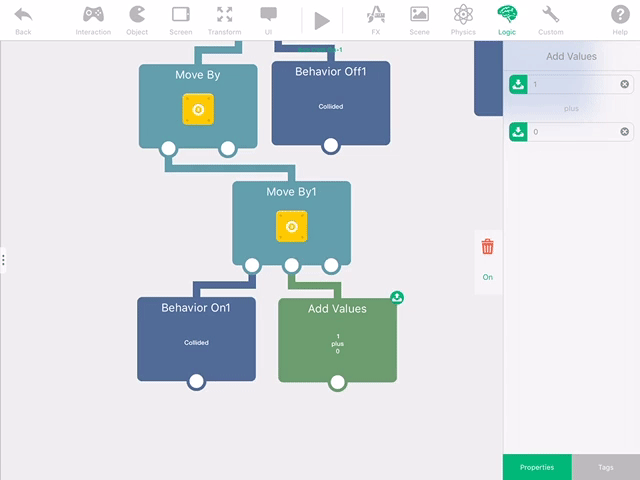
Task: Select the Logic brain icon
Action: pos(507,14)
